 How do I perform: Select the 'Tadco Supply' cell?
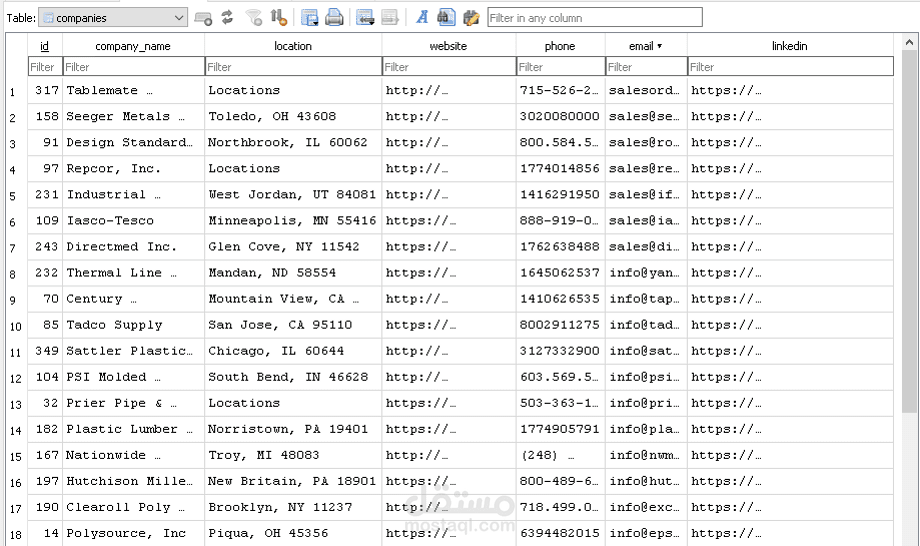133,325
